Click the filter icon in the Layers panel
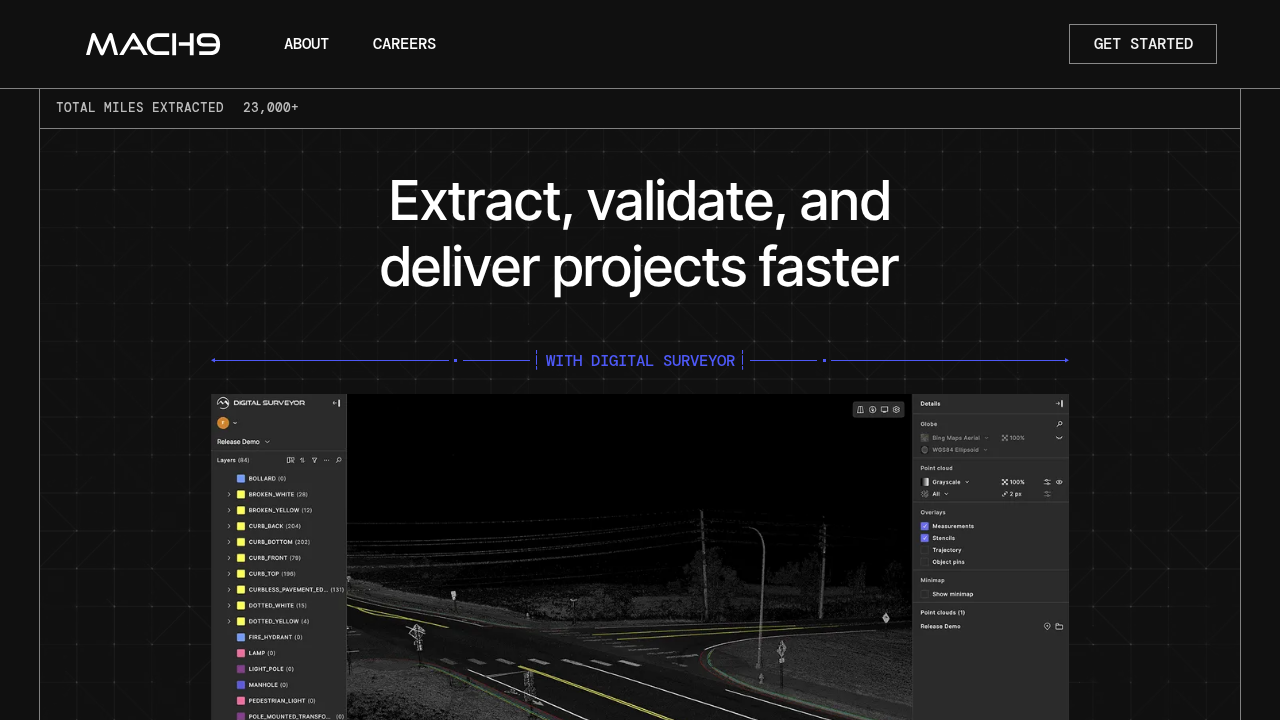The width and height of the screenshot is (1280, 720). [314, 459]
